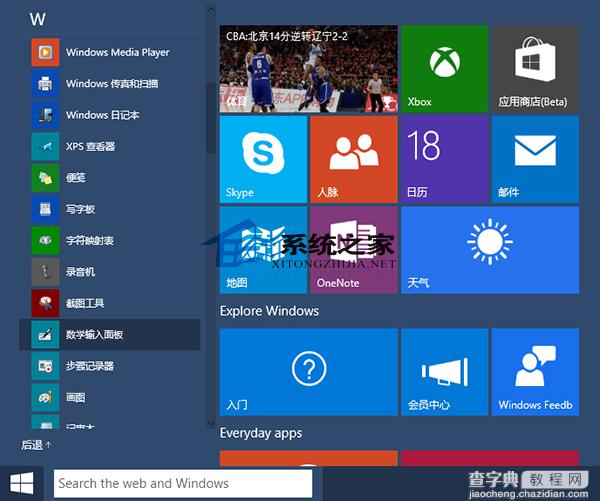The width and height of the screenshot is (600, 501).
Task: Open Windows Media Player icon
Action: click(45, 52)
